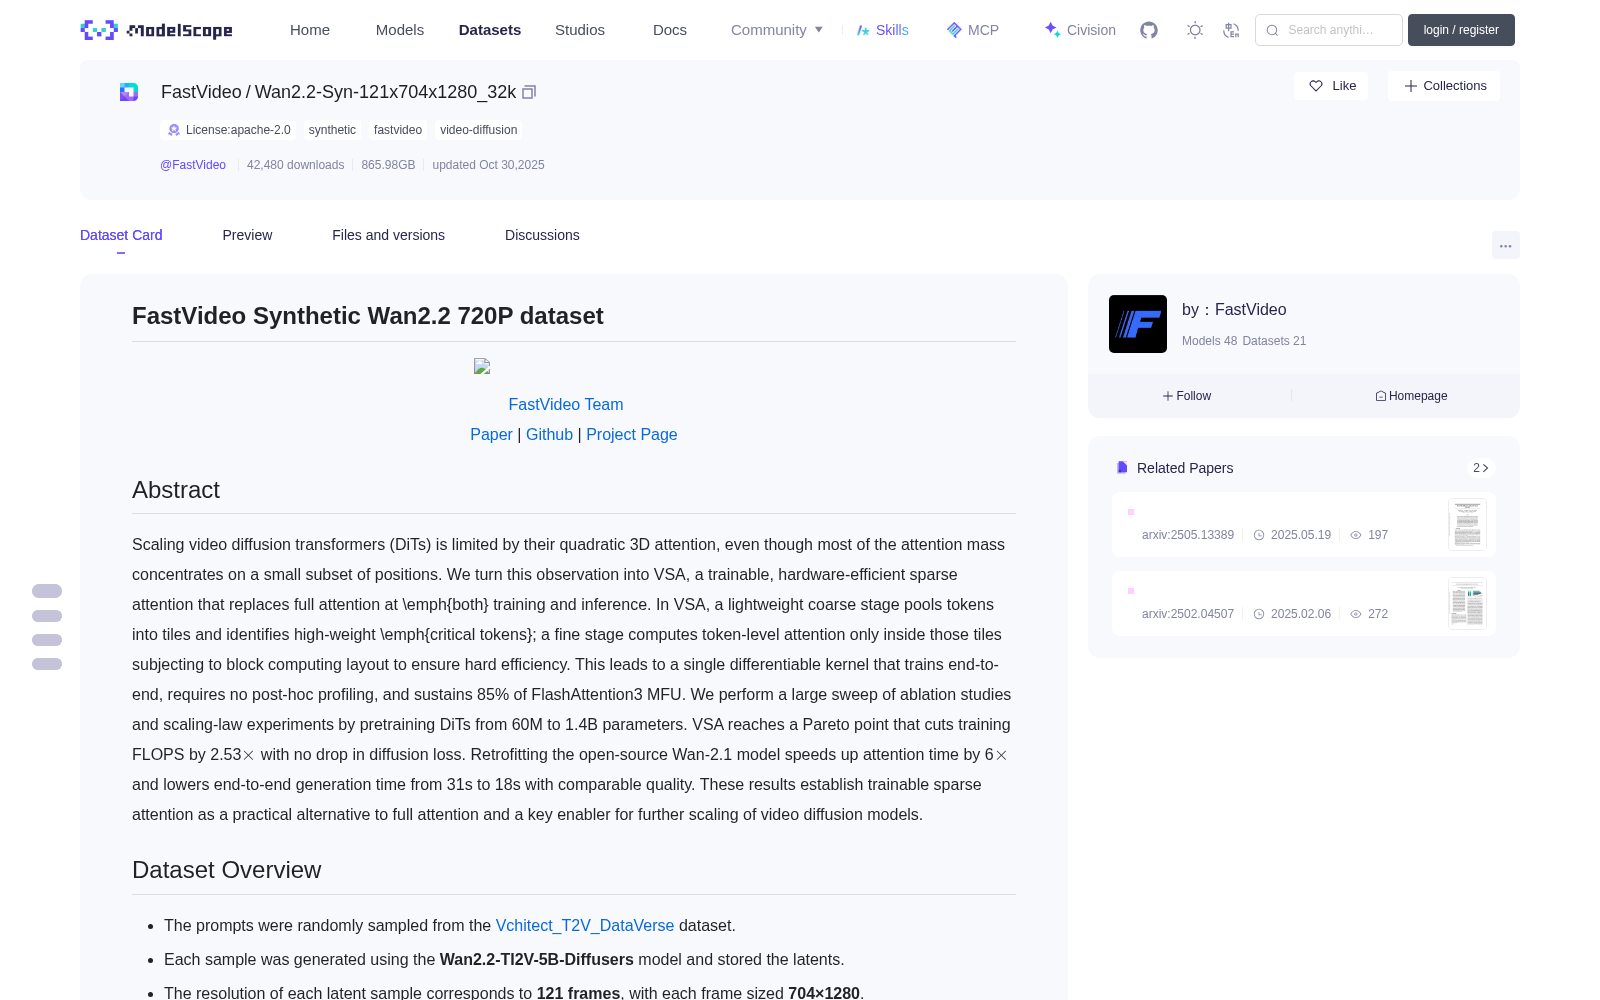Copy the dataset name with the copy icon
Viewport: 1600px width, 1000px height.
click(529, 92)
